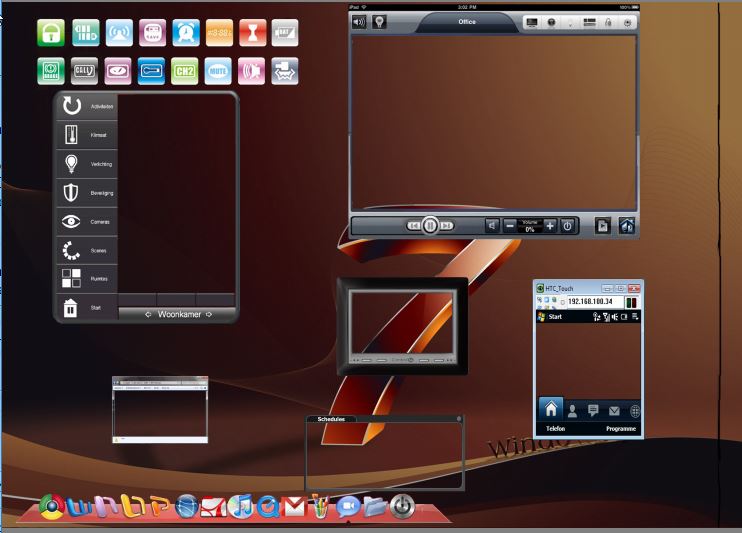Viewport: 742px width, 533px height.
Task: Mute audio with speaker button beside volume
Action: pyautogui.click(x=492, y=226)
